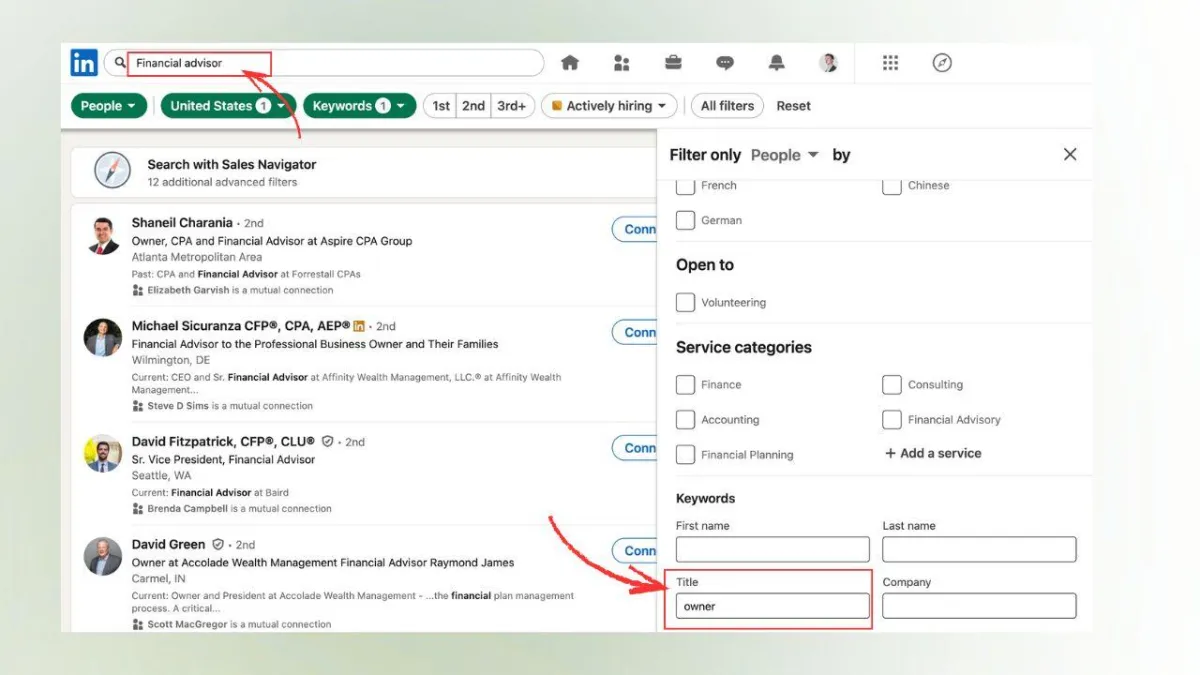Click '12 additional advanced filters' text
Image resolution: width=1200 pixels, height=675 pixels.
click(222, 182)
